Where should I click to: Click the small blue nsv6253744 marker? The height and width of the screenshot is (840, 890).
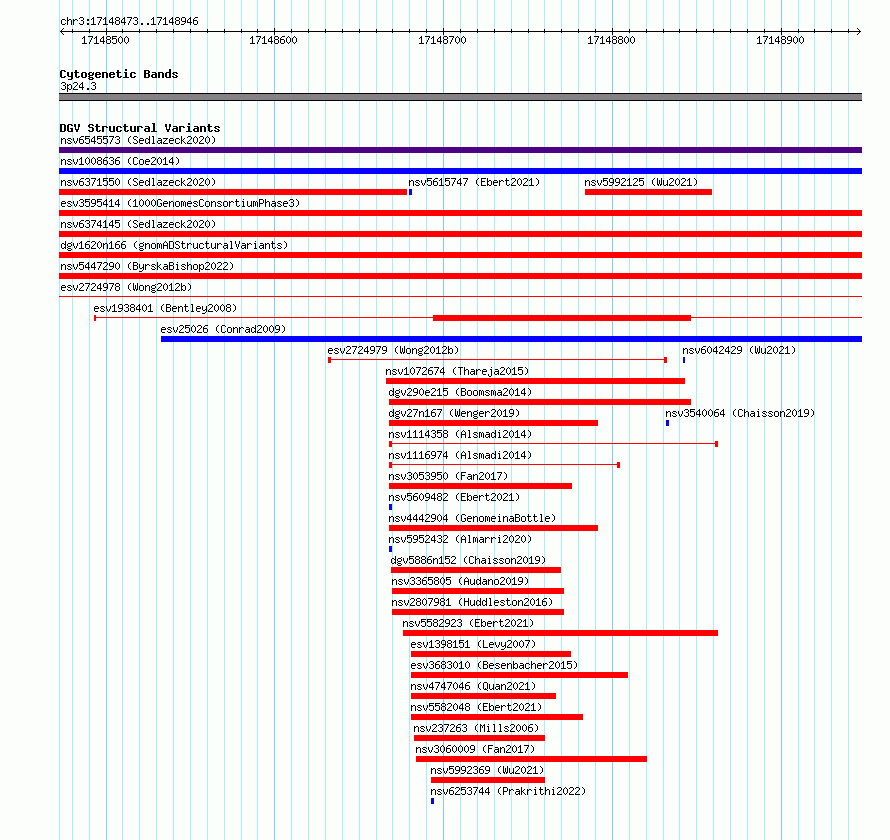(433, 801)
